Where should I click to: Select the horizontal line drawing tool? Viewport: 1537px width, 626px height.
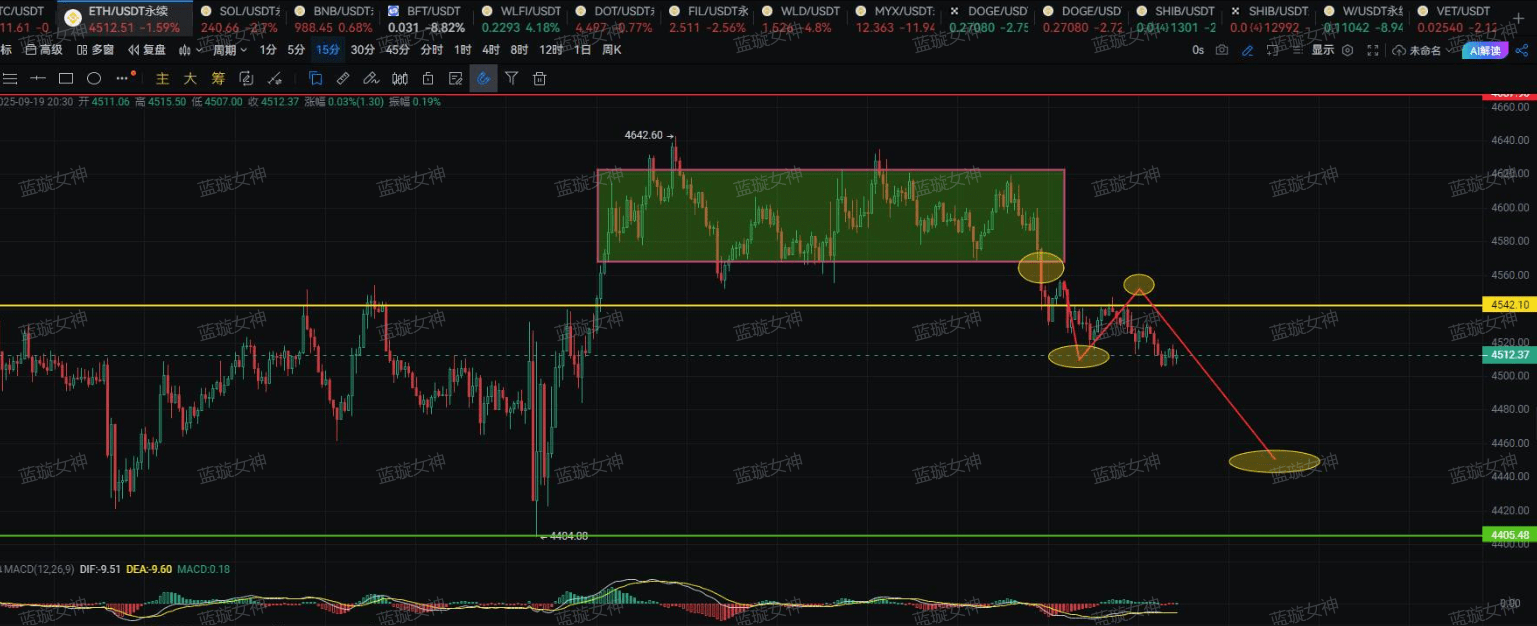(x=38, y=78)
